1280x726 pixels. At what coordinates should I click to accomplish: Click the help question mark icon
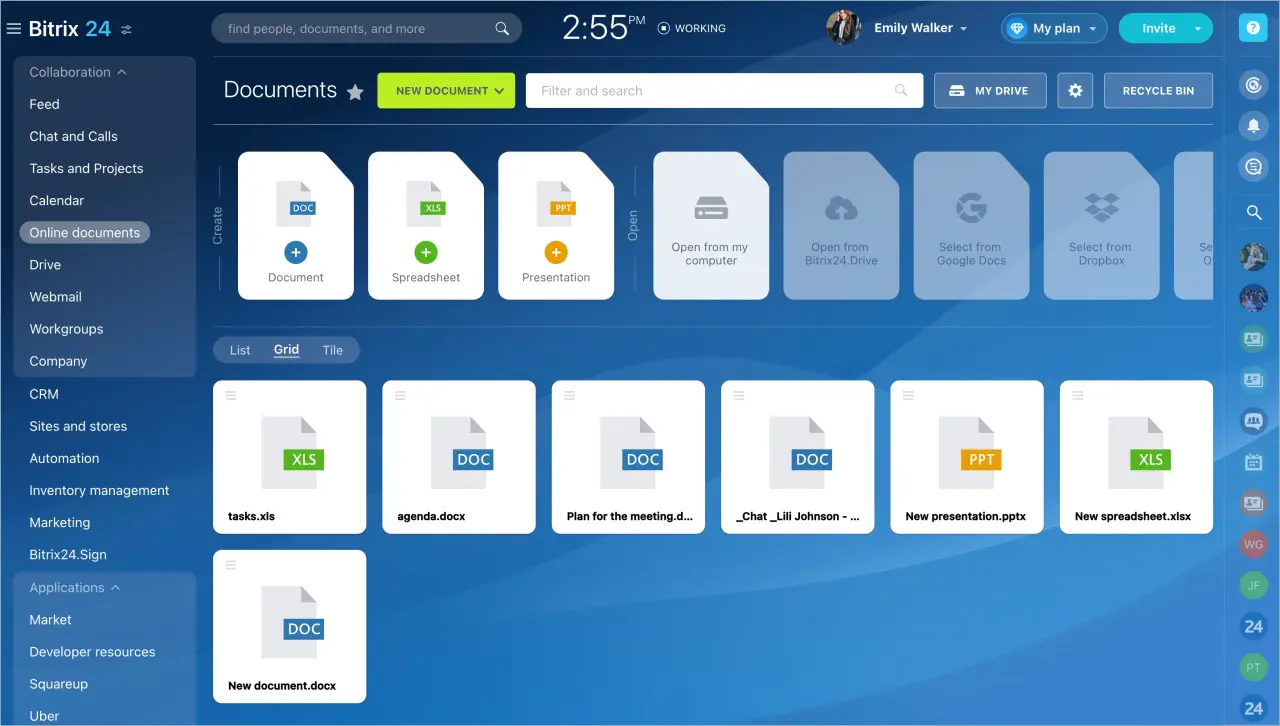pyautogui.click(x=1253, y=28)
